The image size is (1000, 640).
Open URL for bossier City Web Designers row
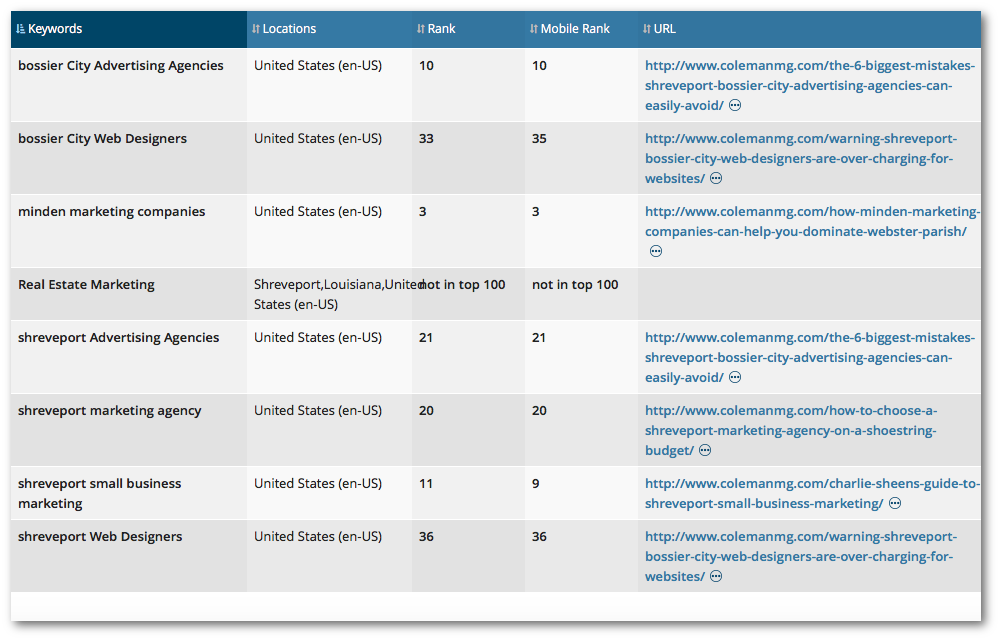pos(800,159)
